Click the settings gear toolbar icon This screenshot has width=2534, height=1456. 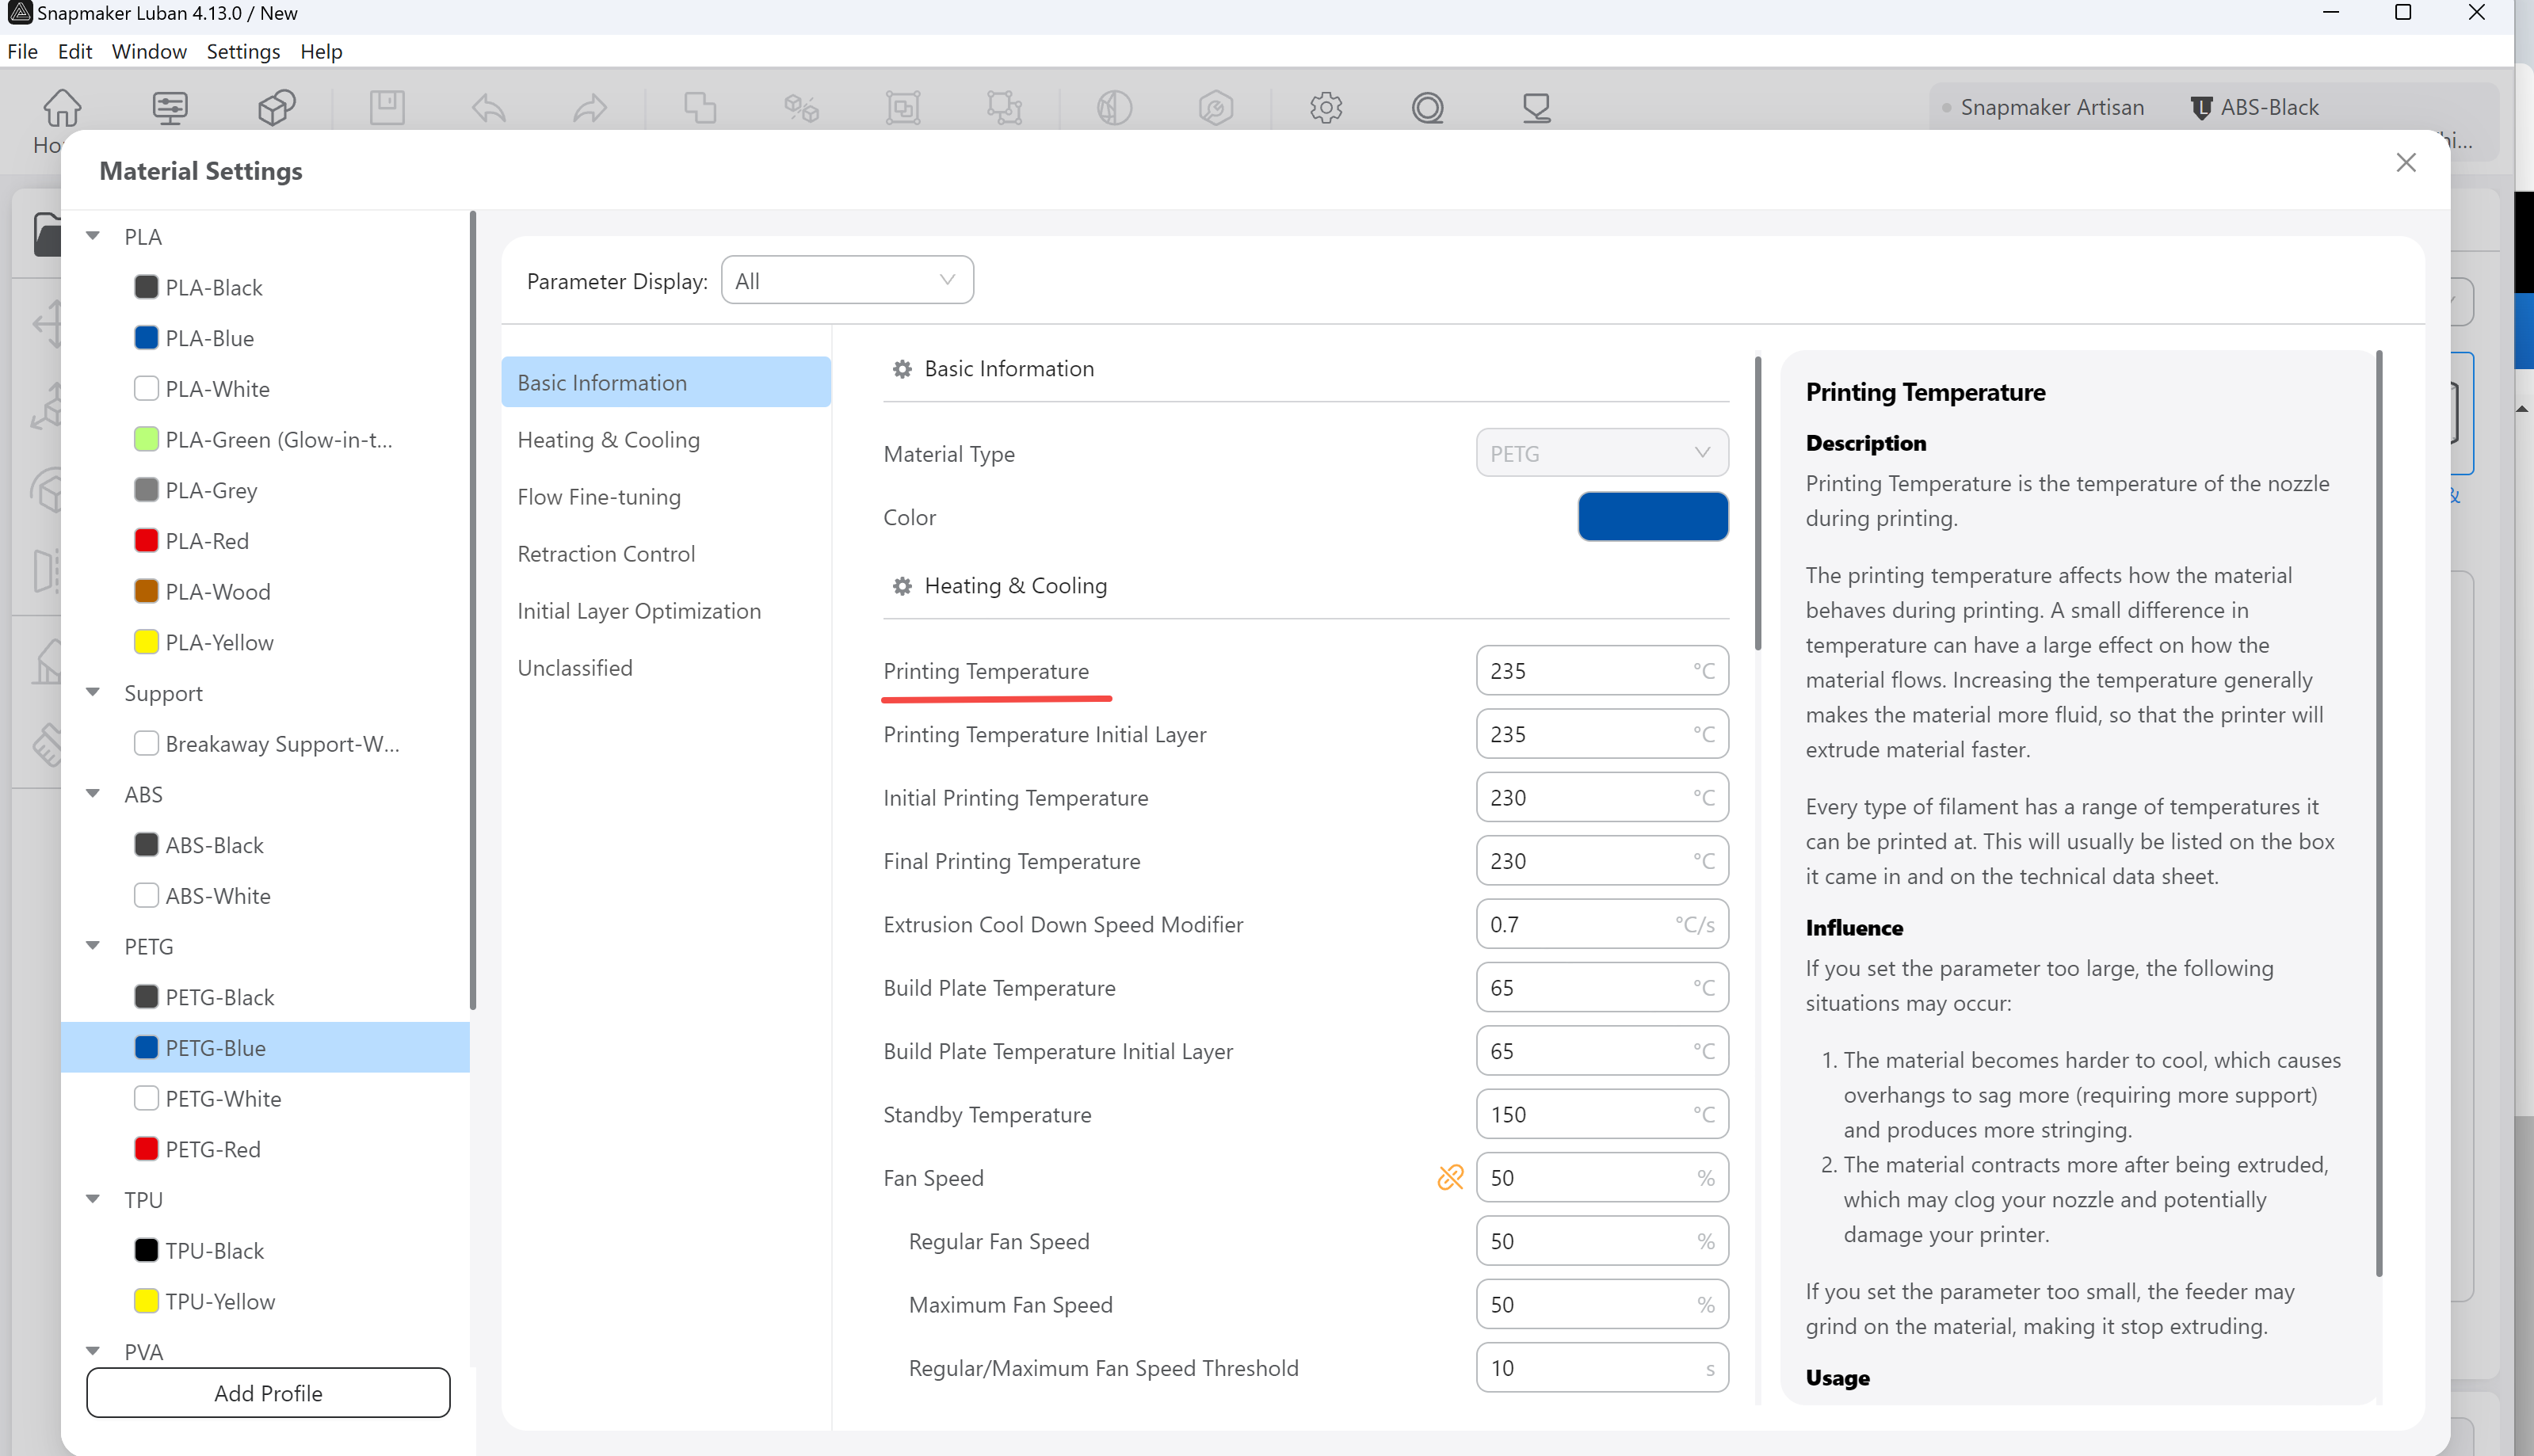pyautogui.click(x=1326, y=108)
